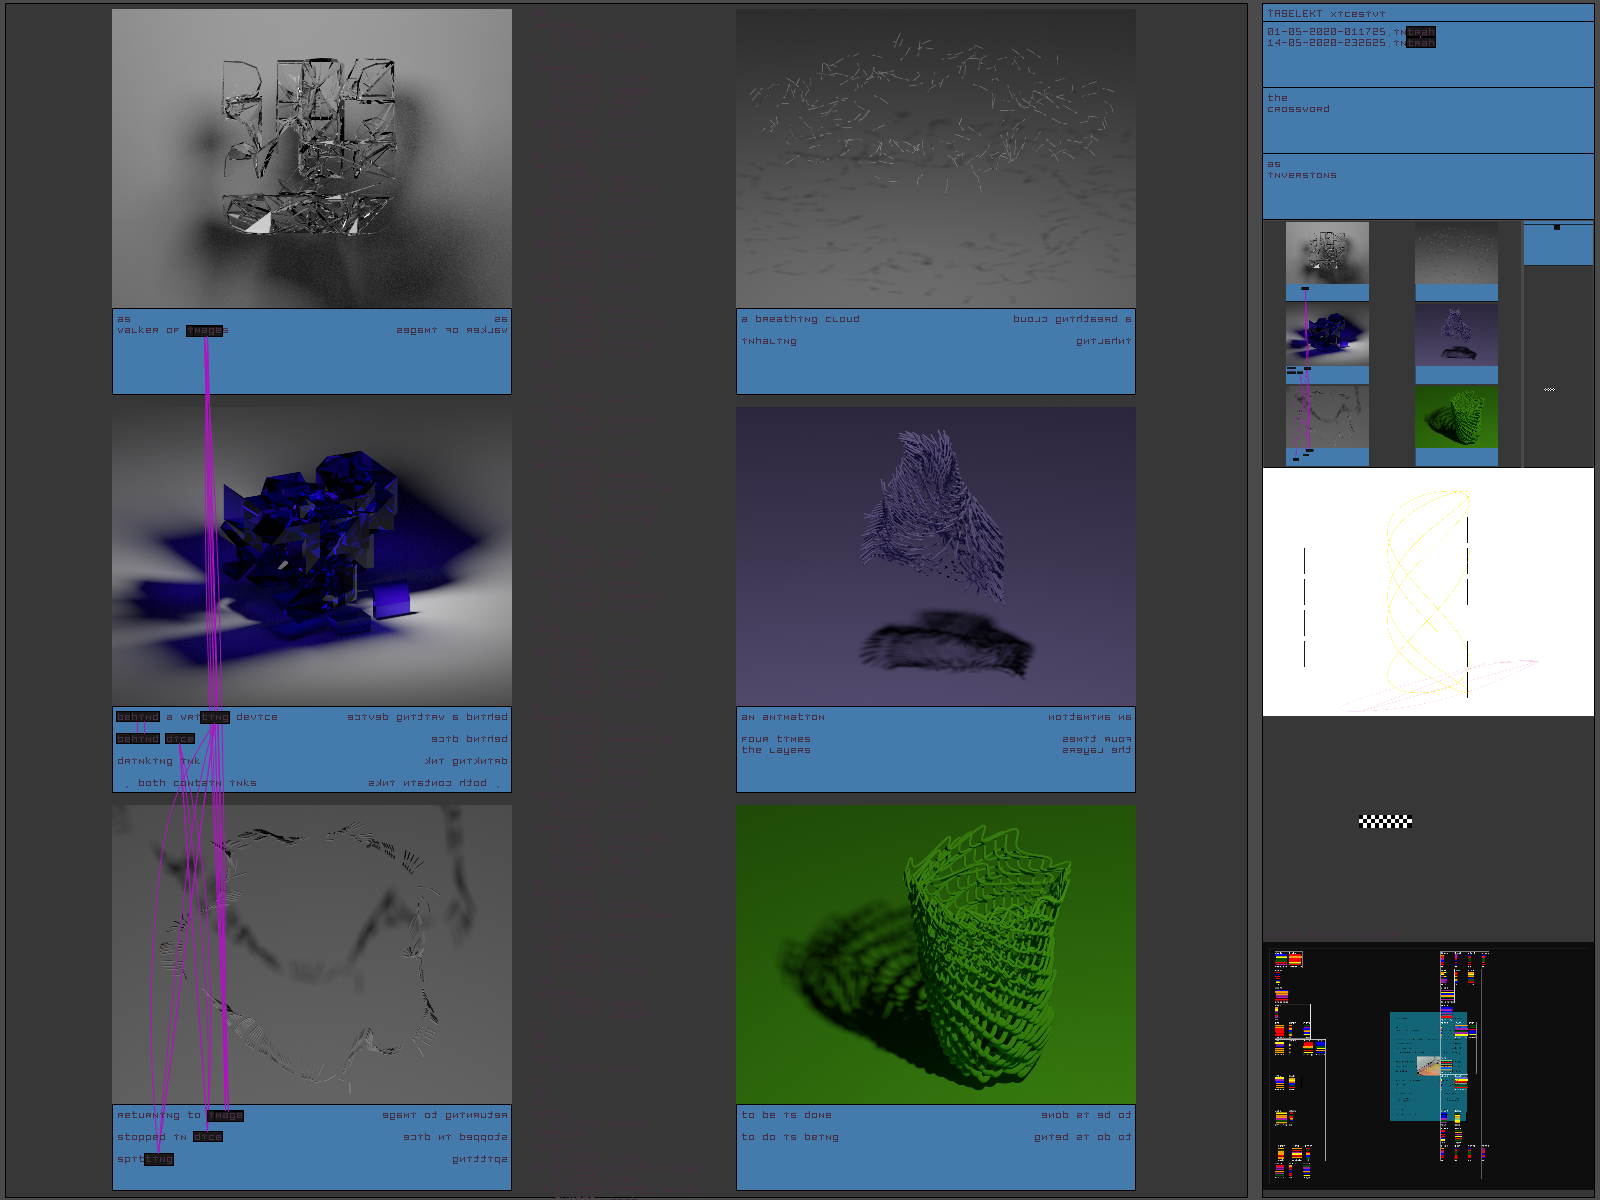Viewport: 1600px width, 1200px height.
Task: Select the purple spiky form thumbnail
Action: coord(1456,335)
